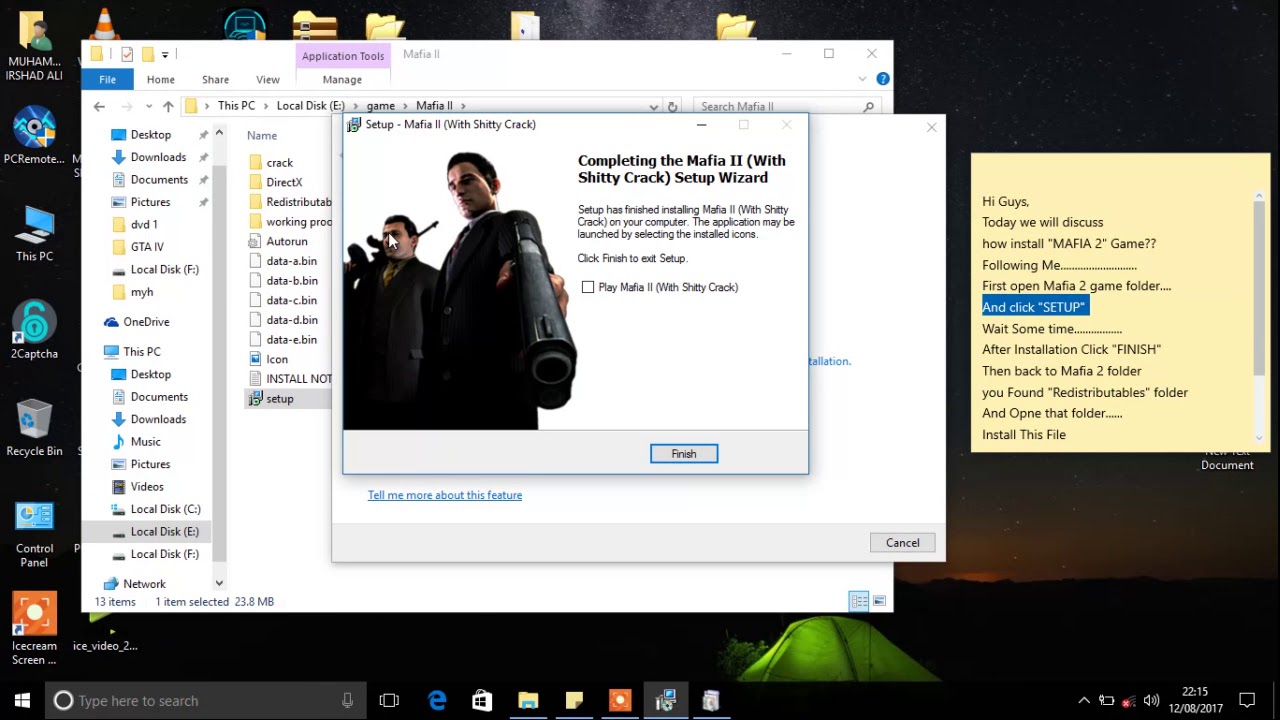Open the dvd 1 folder in sidebar

click(x=144, y=224)
